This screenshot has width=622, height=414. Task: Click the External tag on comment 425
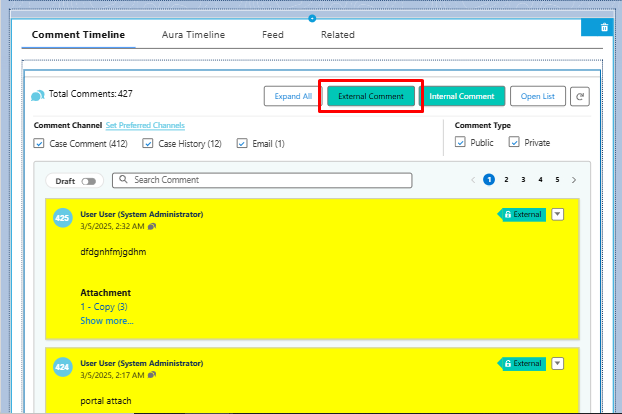pyautogui.click(x=522, y=214)
